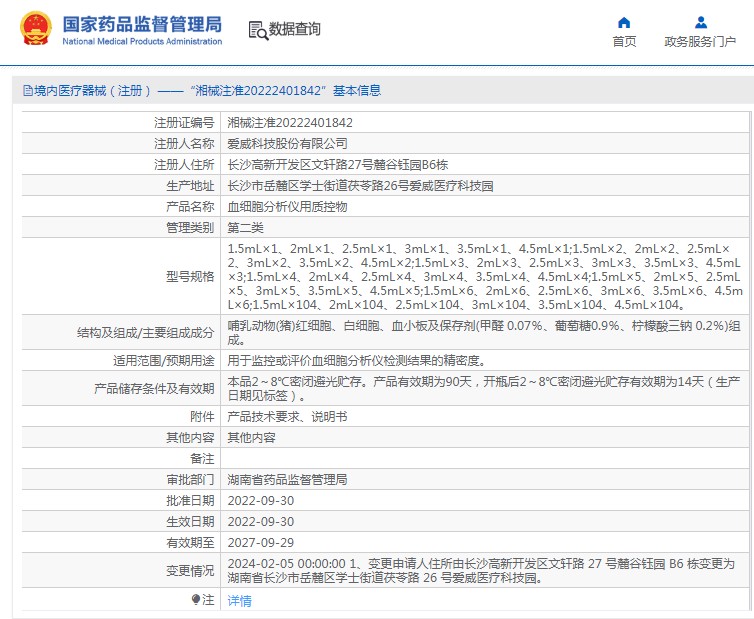Click the 有效期至 label

pyautogui.click(x=190, y=543)
